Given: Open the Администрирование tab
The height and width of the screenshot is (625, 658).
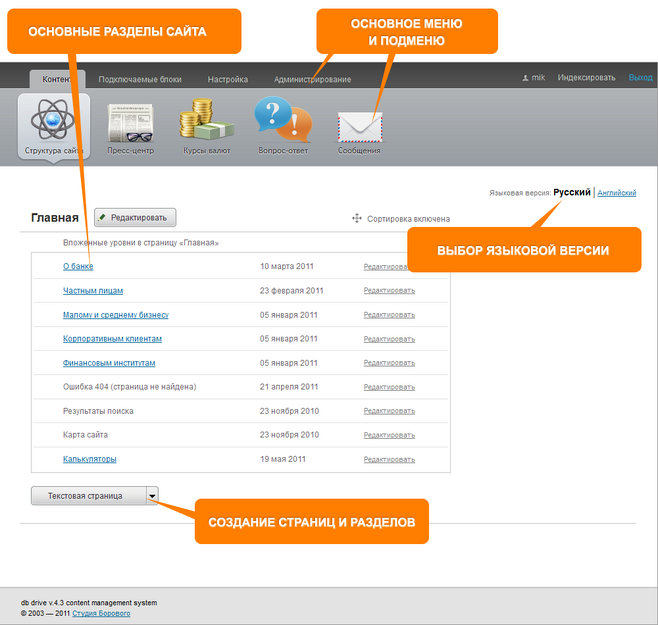Looking at the screenshot, I should pos(313,79).
